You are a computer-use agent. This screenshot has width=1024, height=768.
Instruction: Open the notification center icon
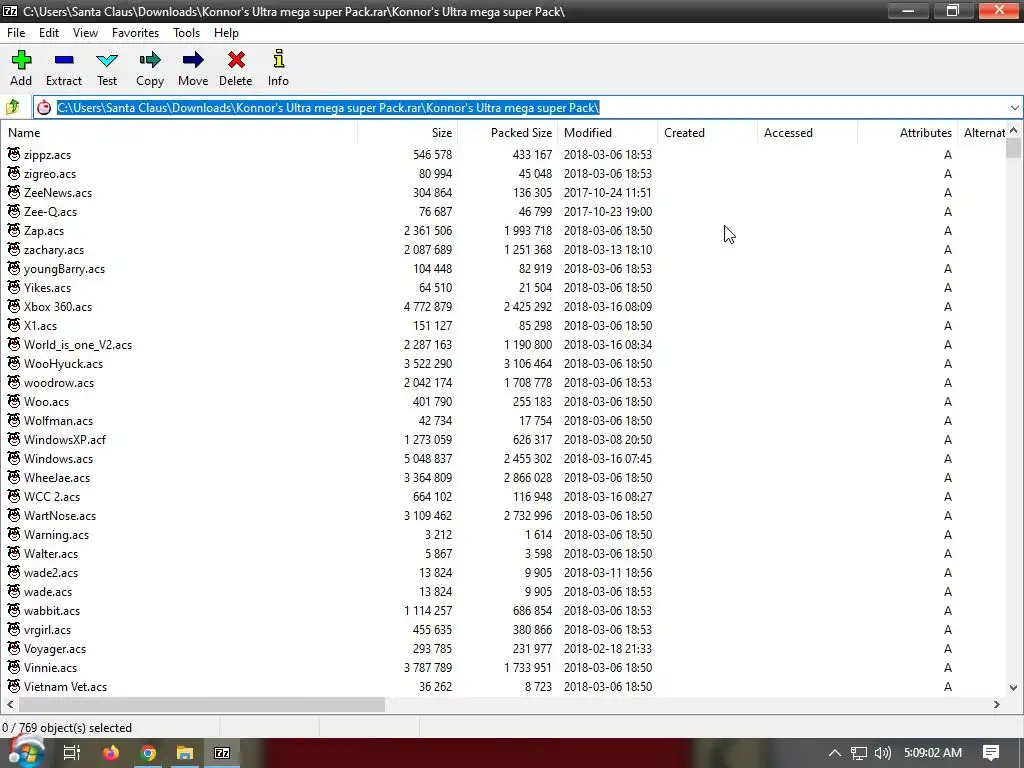[991, 753]
